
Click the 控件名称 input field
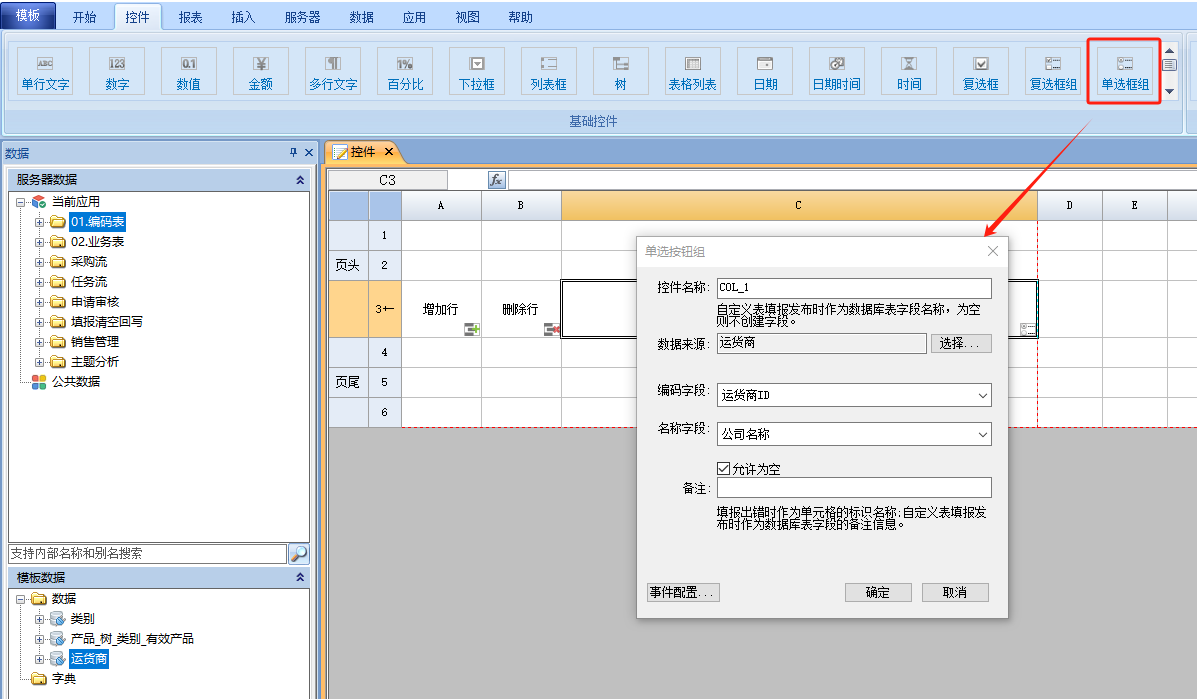pos(853,288)
